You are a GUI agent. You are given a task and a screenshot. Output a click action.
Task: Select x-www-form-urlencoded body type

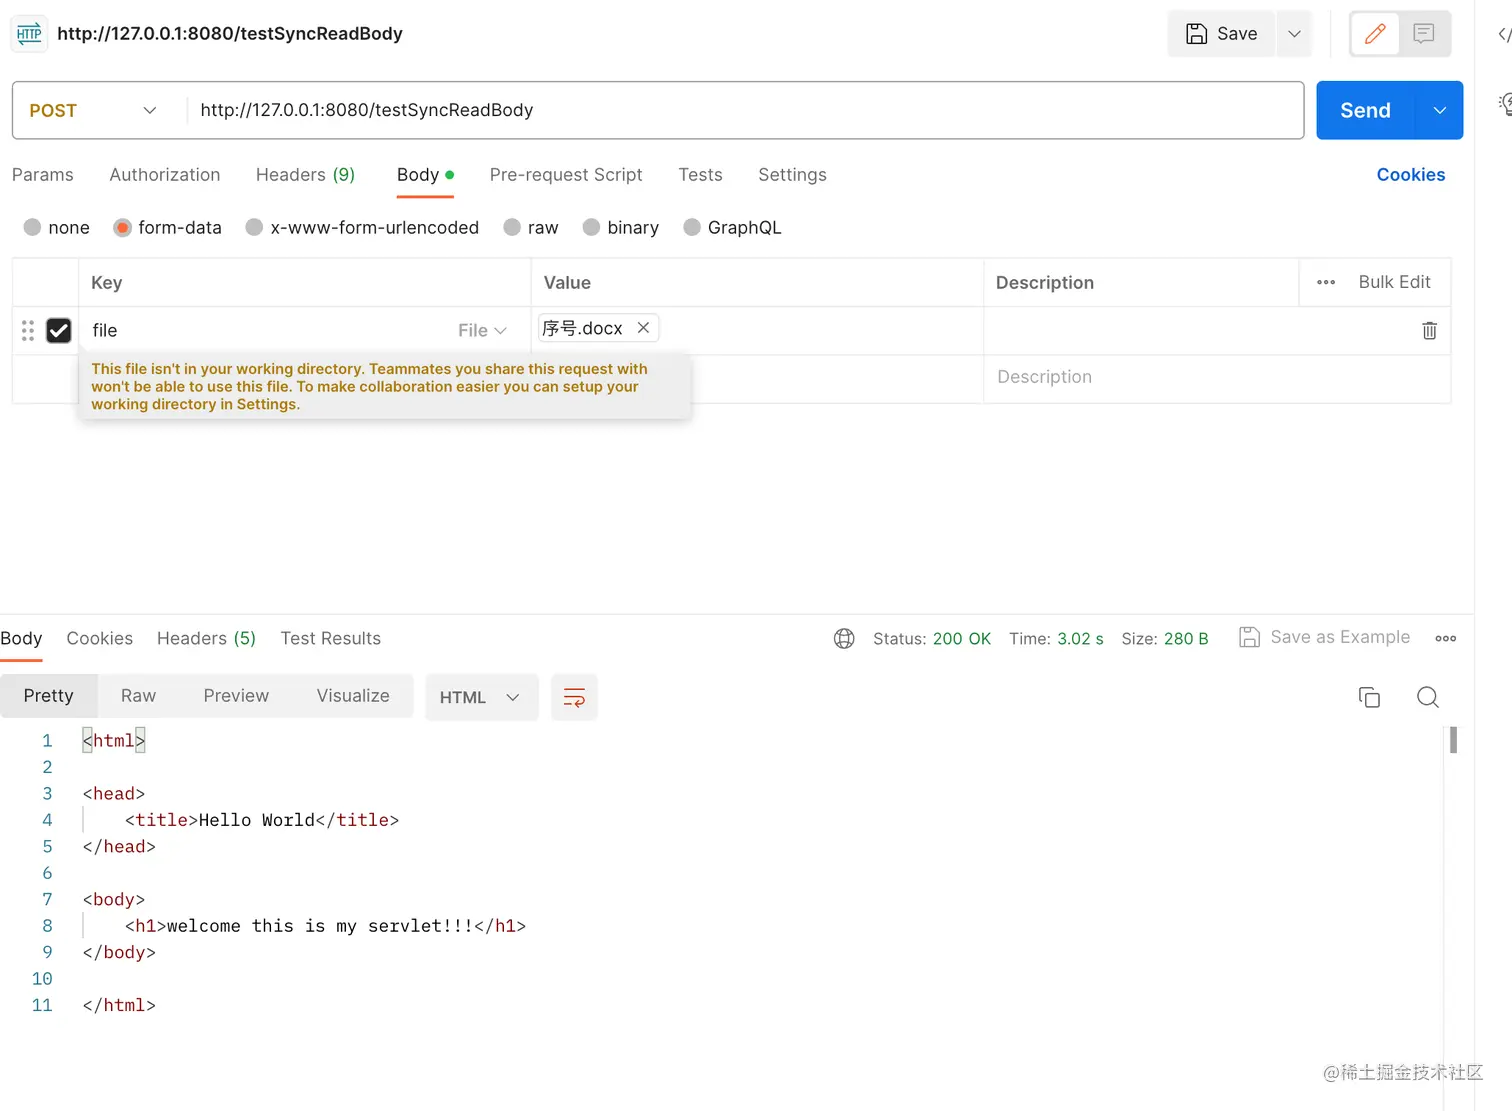click(362, 227)
